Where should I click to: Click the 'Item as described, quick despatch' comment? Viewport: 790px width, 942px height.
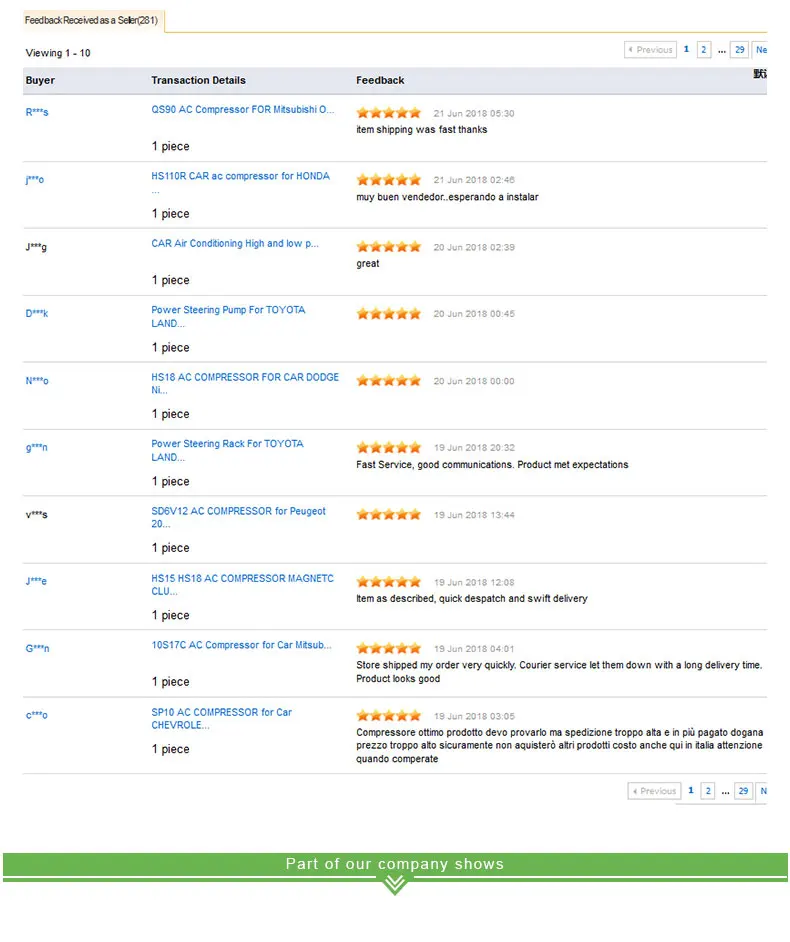tap(471, 598)
